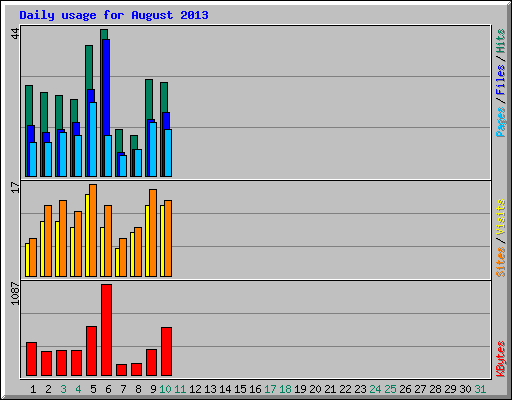Select day "27" on the x-axis
The height and width of the screenshot is (400, 512).
point(420,389)
